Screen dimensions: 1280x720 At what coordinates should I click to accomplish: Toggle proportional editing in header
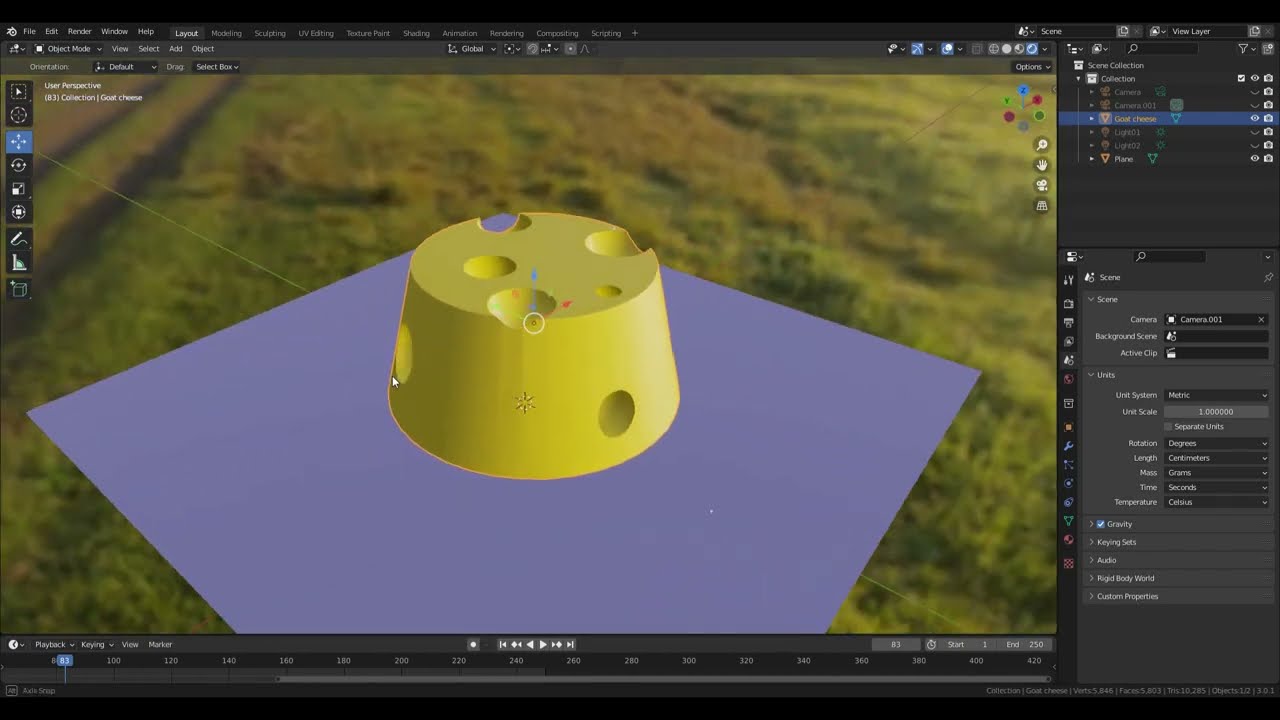[x=571, y=49]
